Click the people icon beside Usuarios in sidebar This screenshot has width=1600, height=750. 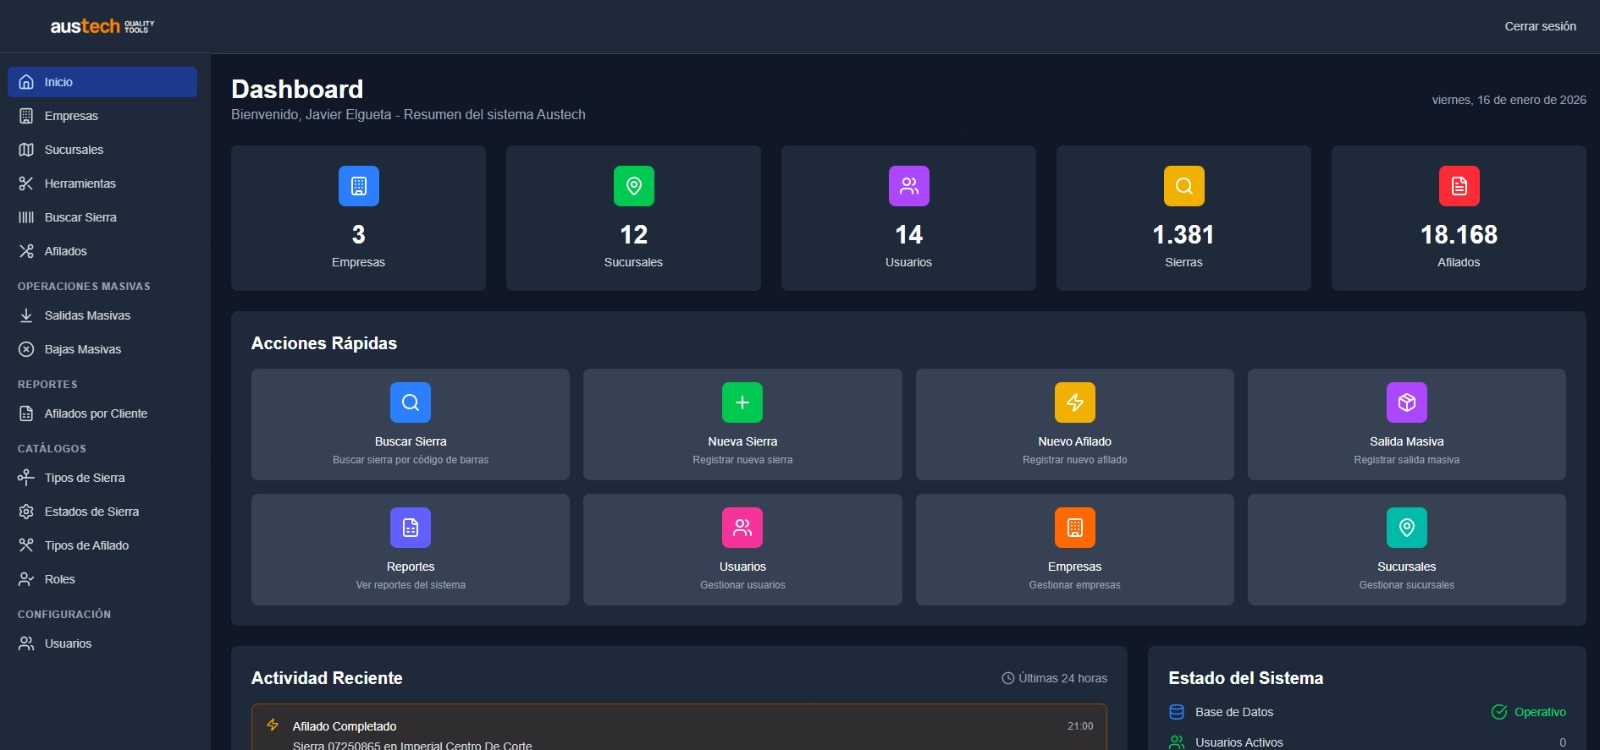pos(26,644)
